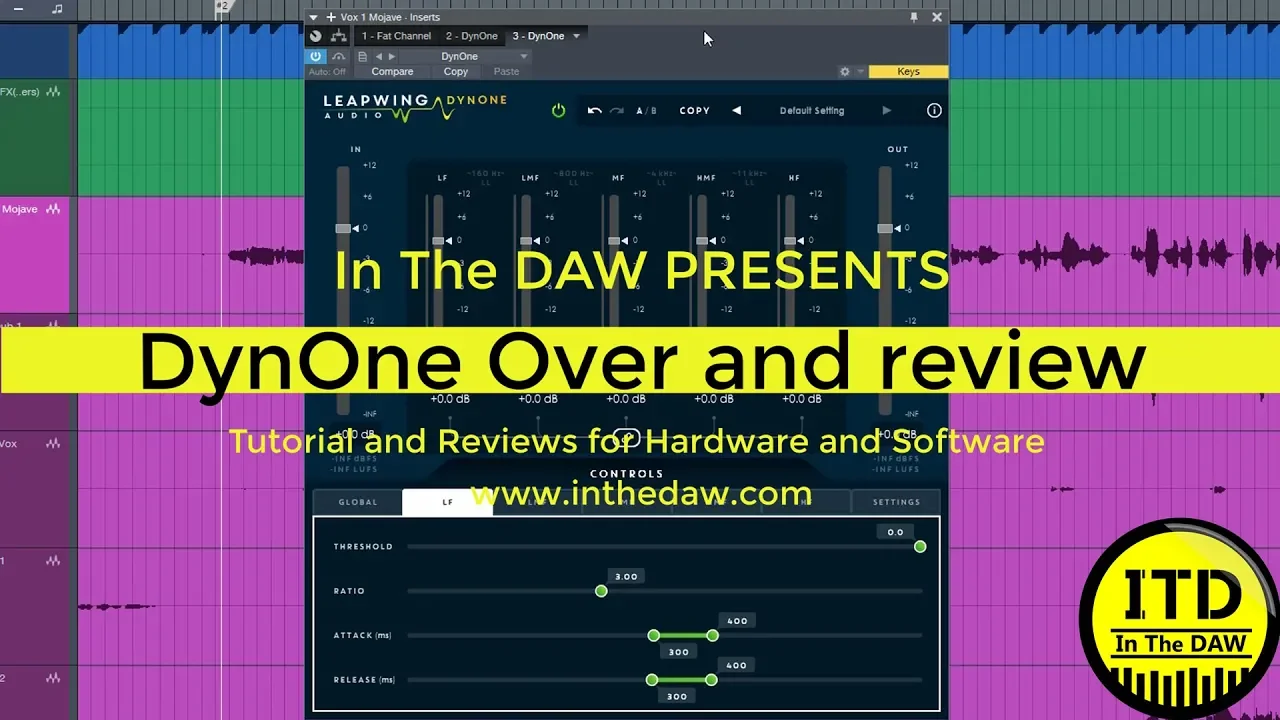Enable the yellow Keys button

908,72
